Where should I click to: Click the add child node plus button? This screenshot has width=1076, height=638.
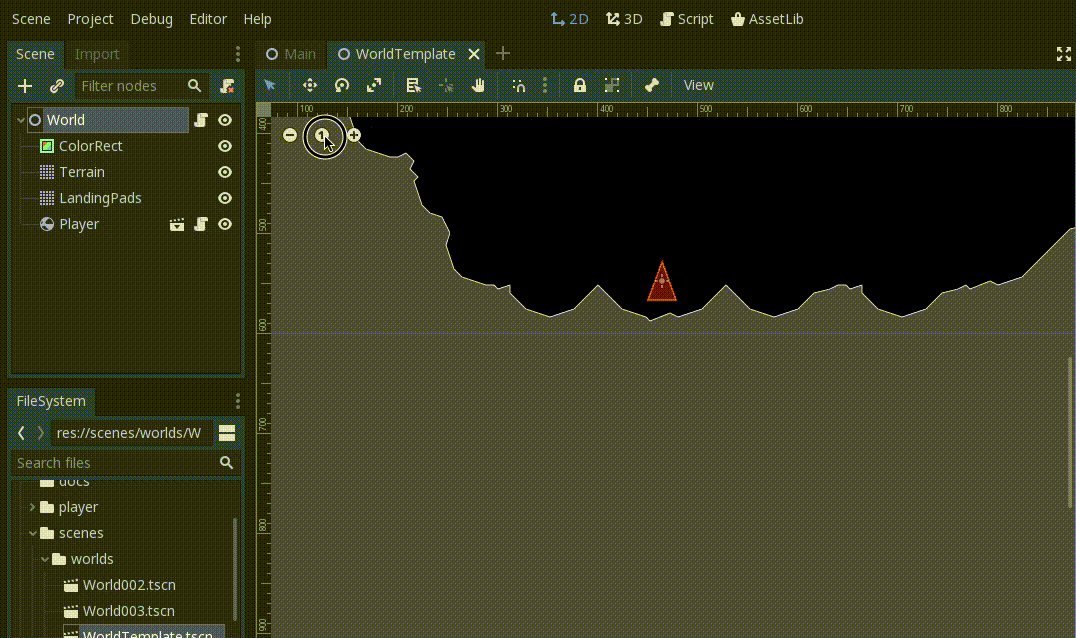25,86
